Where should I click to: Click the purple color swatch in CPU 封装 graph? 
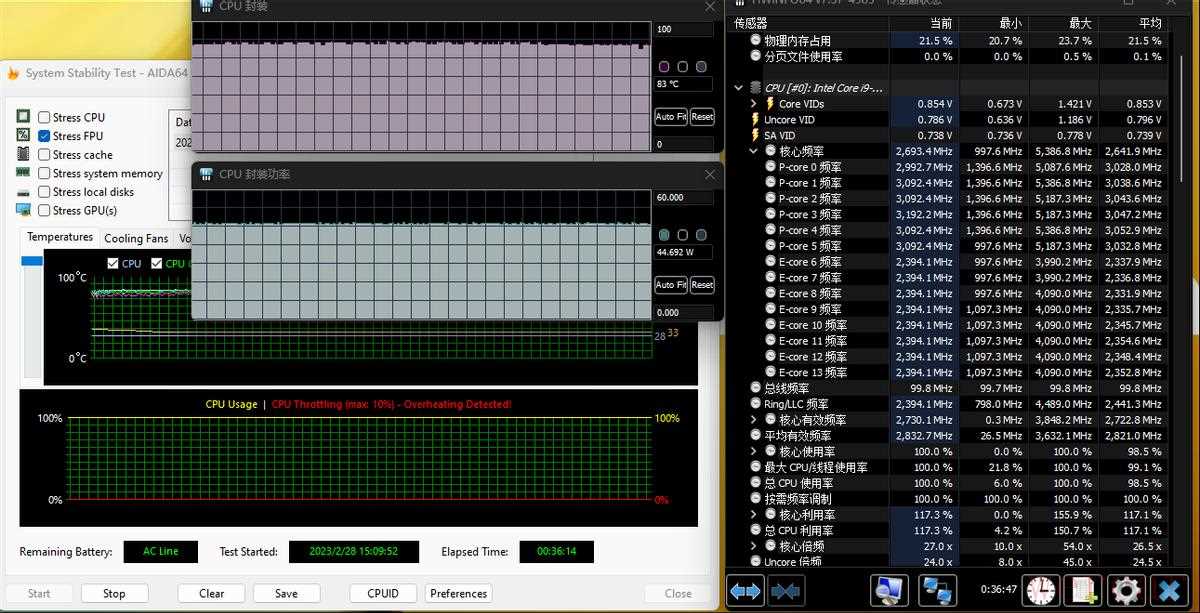coord(664,67)
